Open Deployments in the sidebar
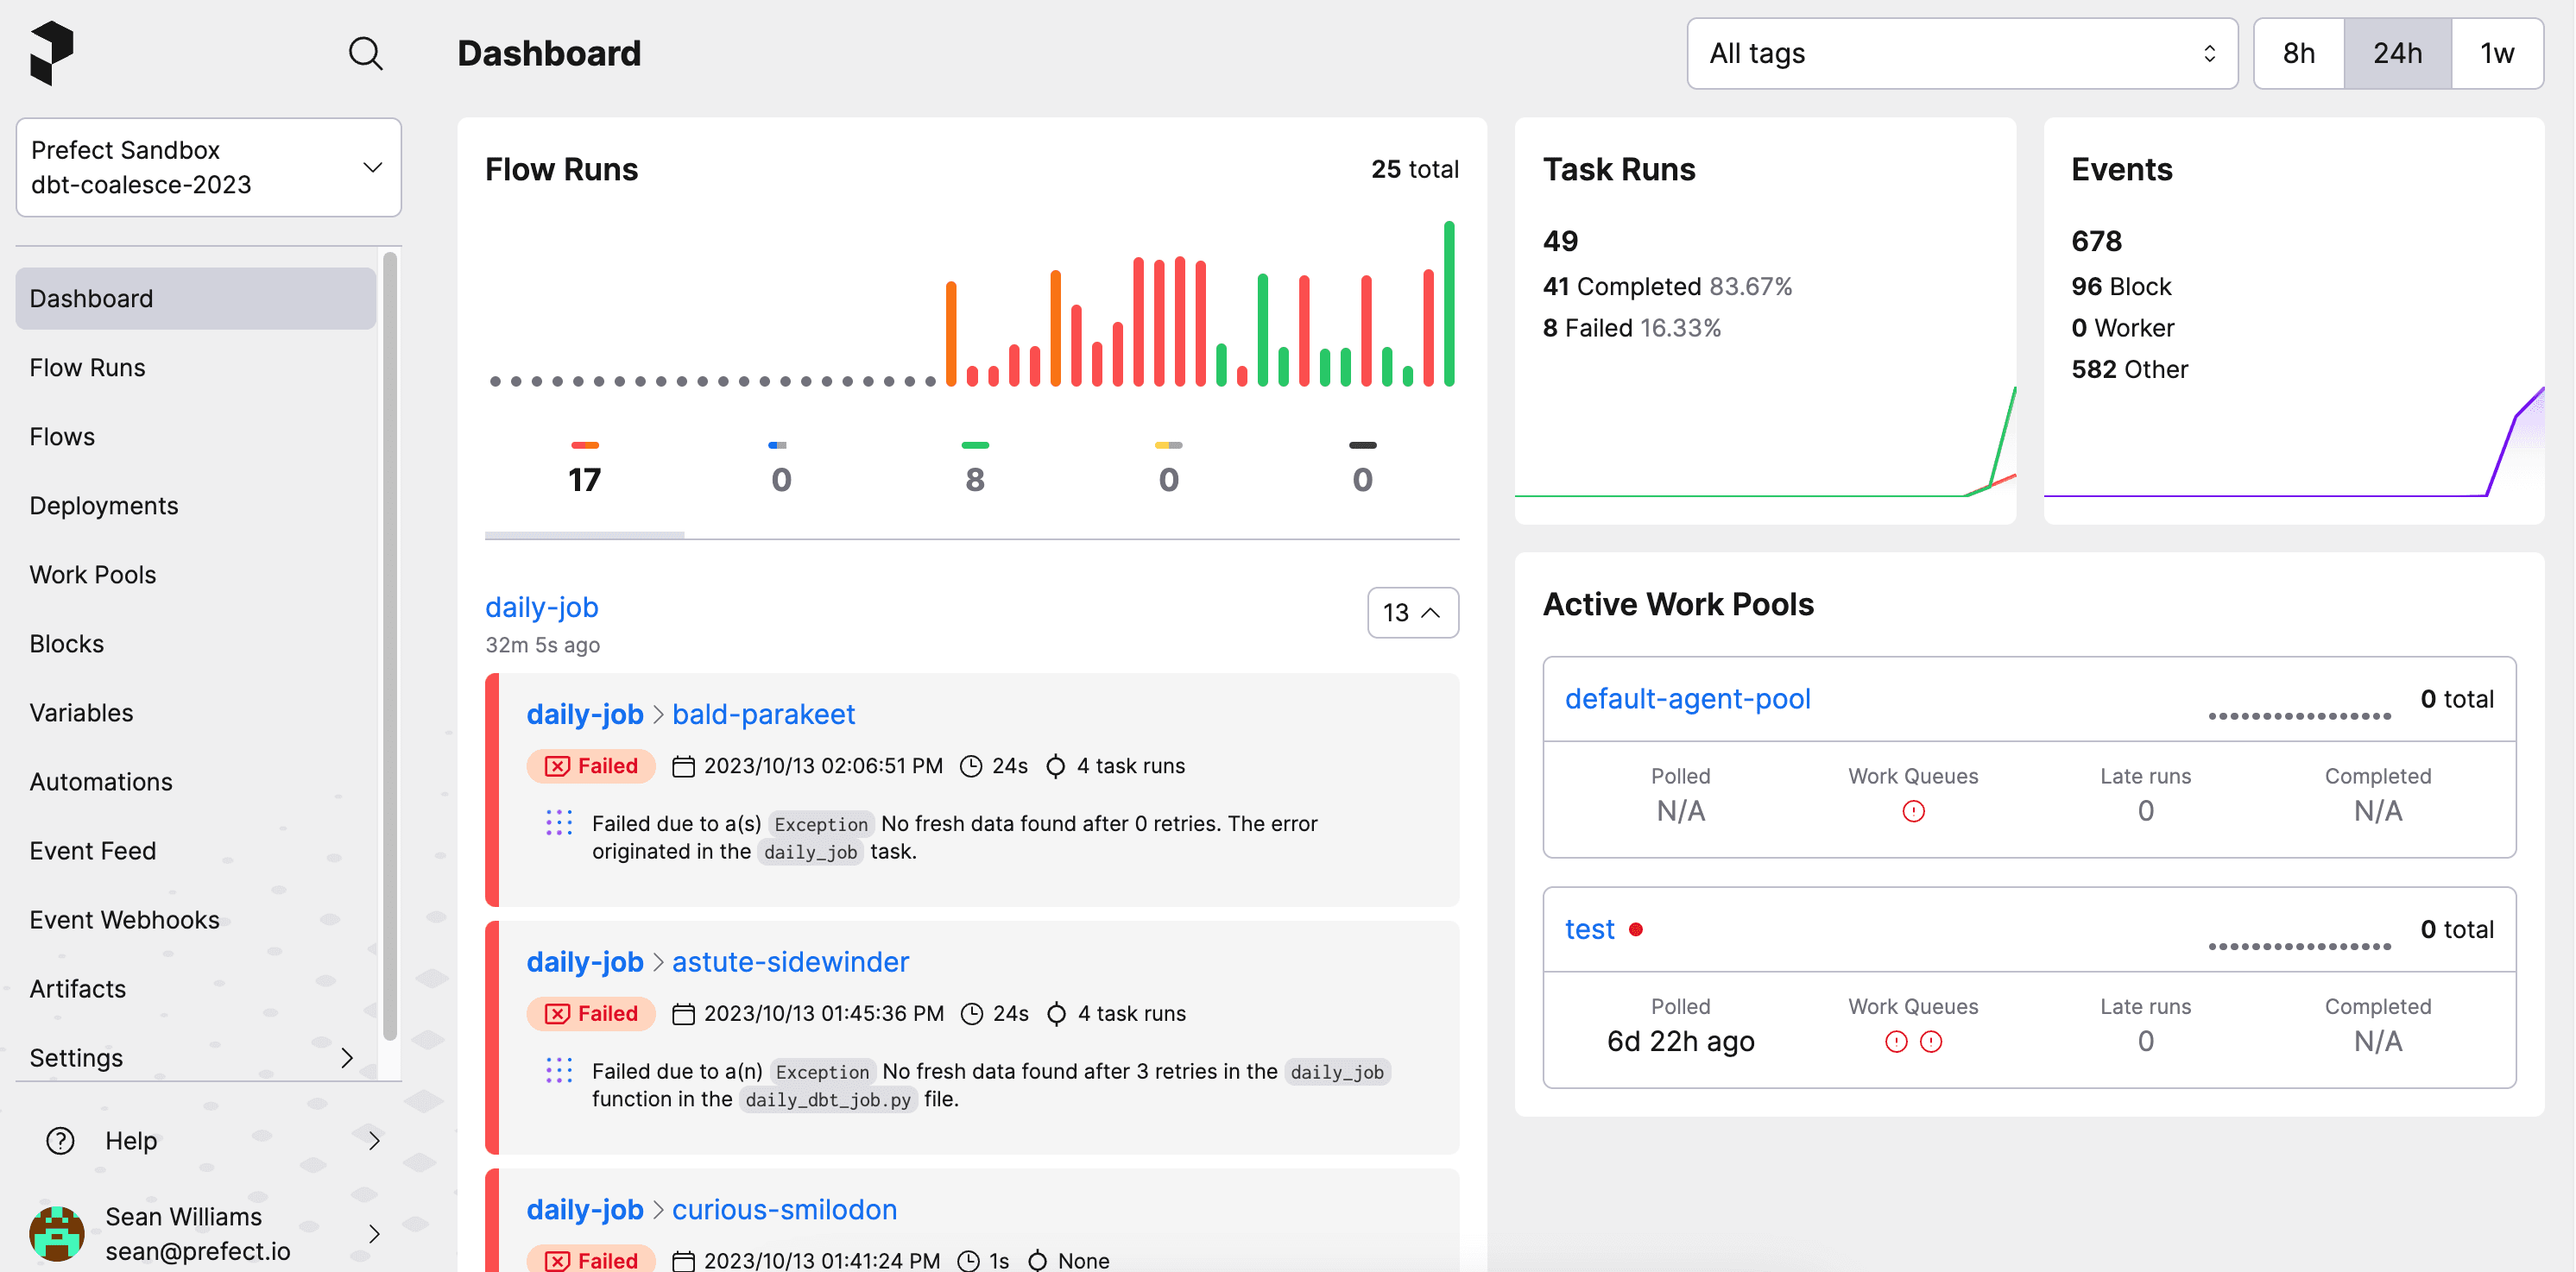The width and height of the screenshot is (2576, 1272). click(x=104, y=505)
